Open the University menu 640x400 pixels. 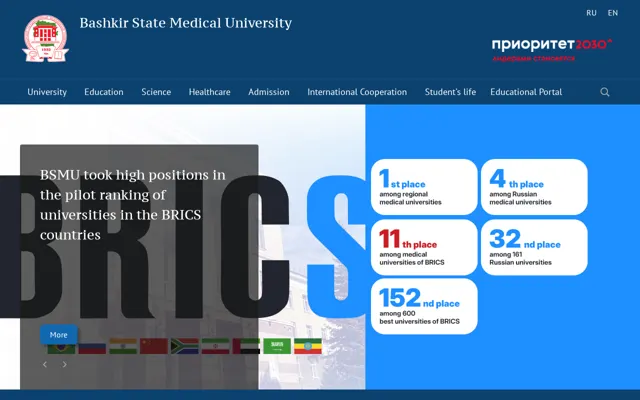pyautogui.click(x=47, y=92)
